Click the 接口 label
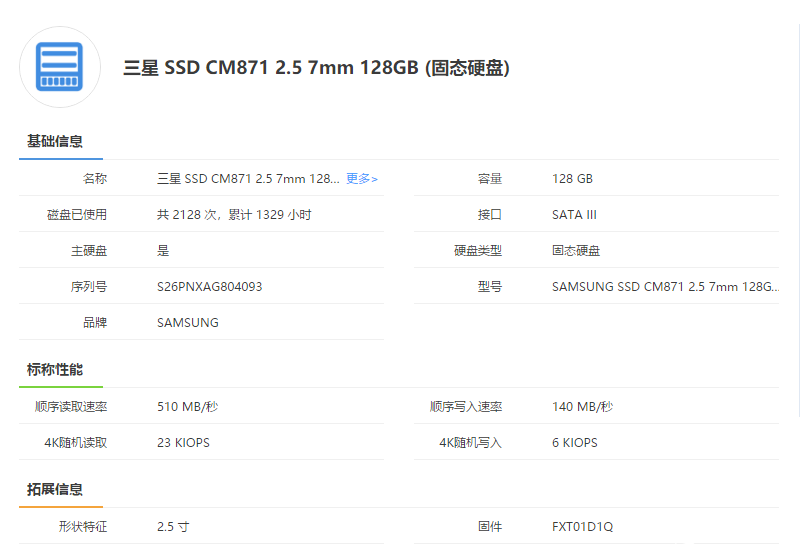Viewport: 800px width, 545px height. [490, 215]
